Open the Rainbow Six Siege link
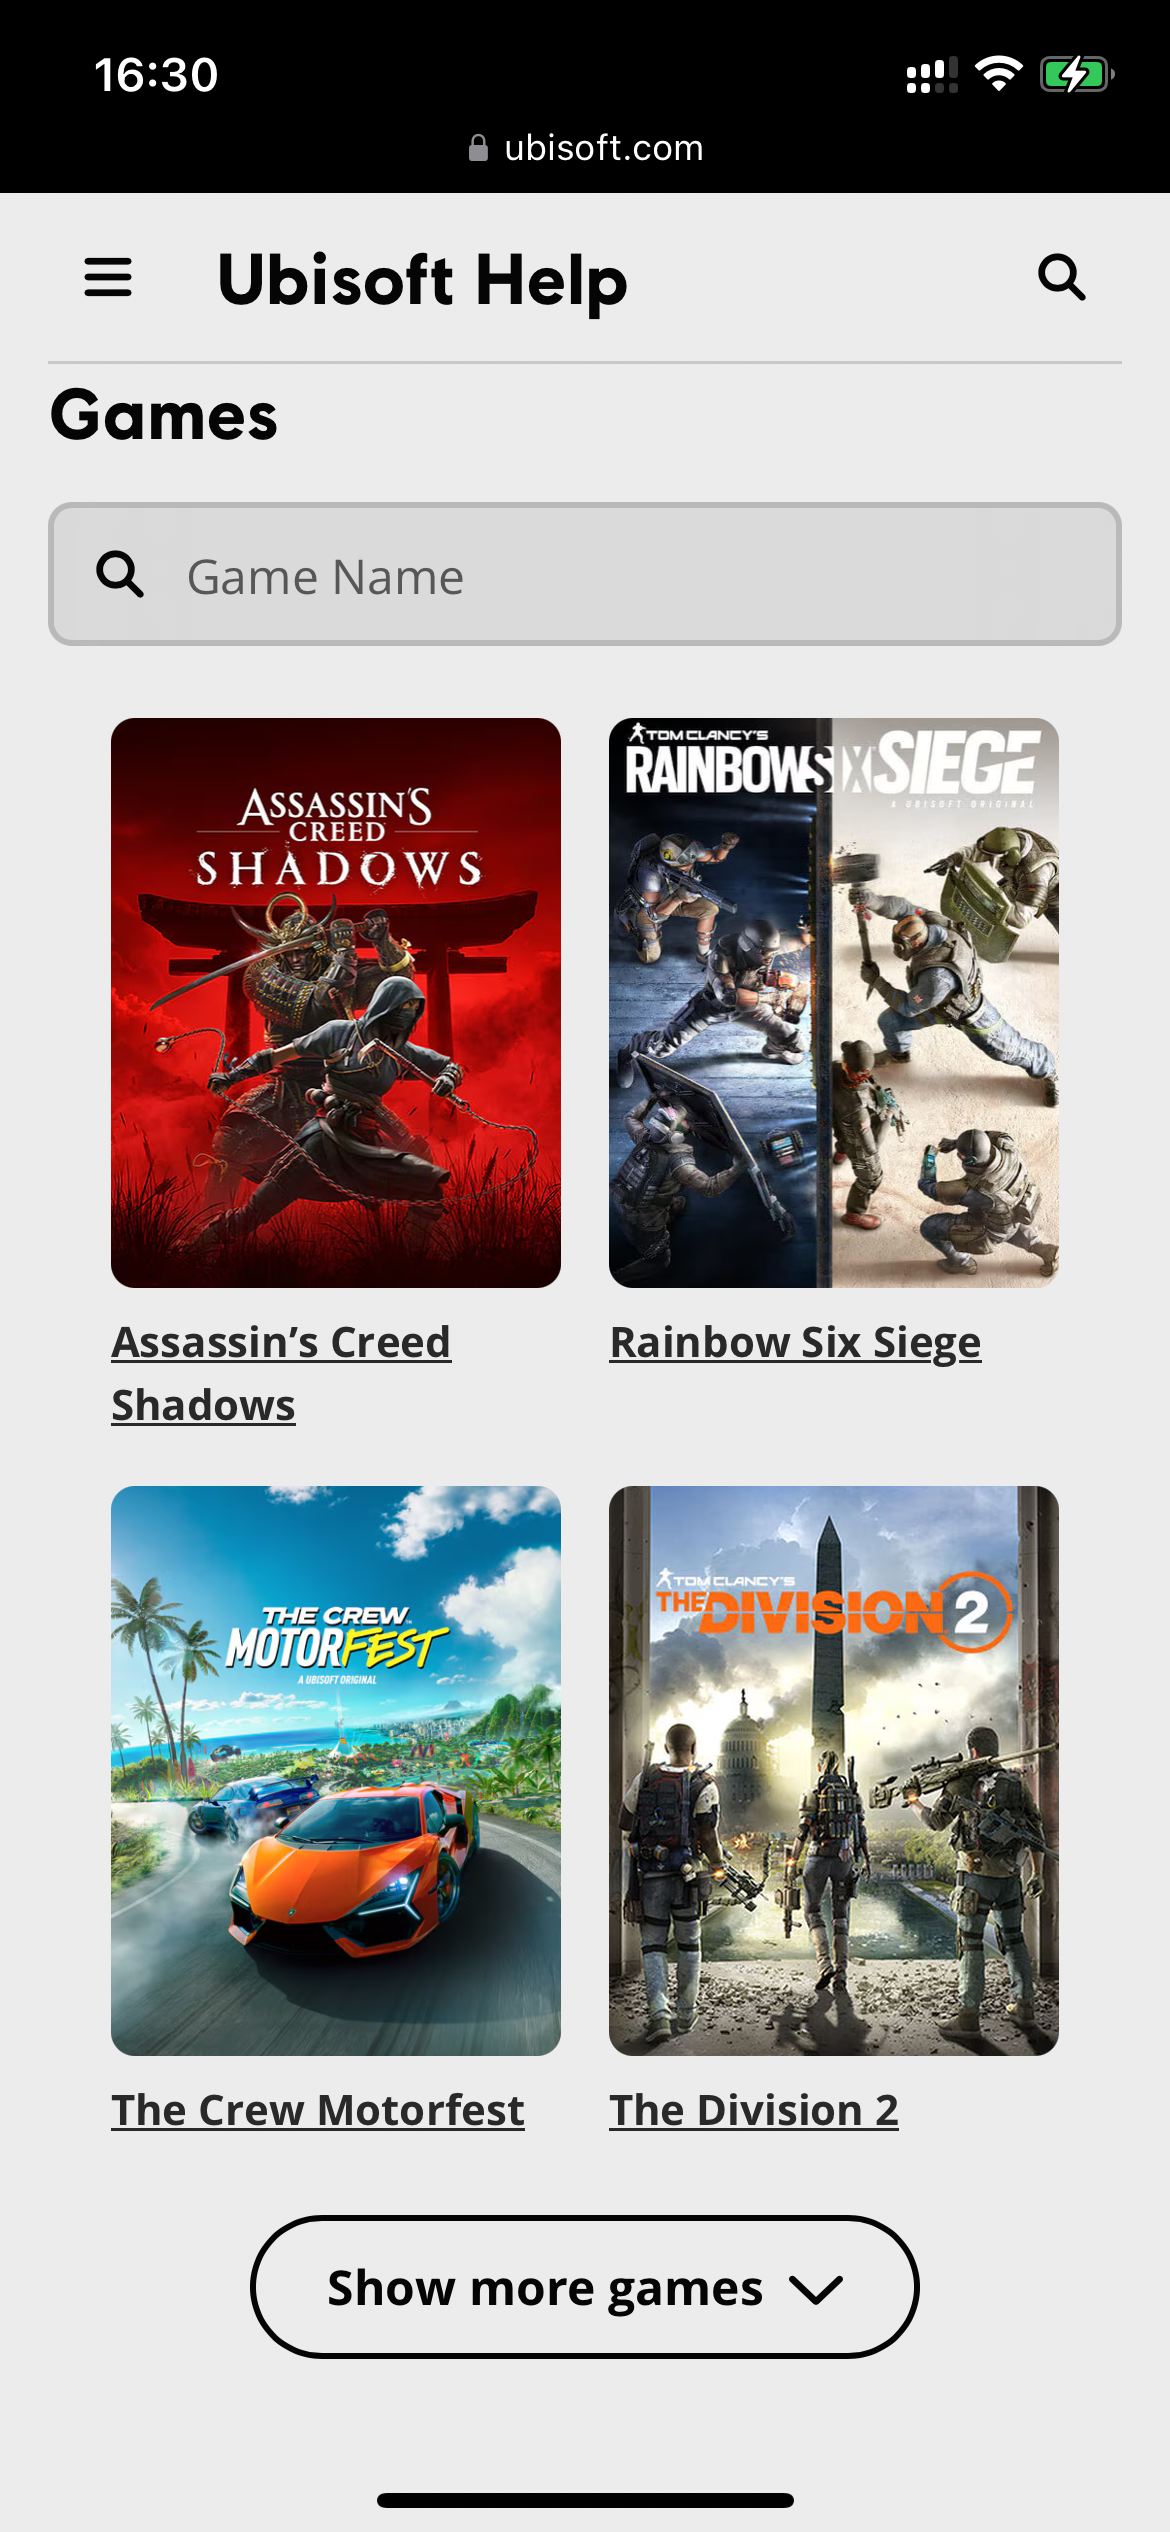The image size is (1170, 2532). [795, 1342]
